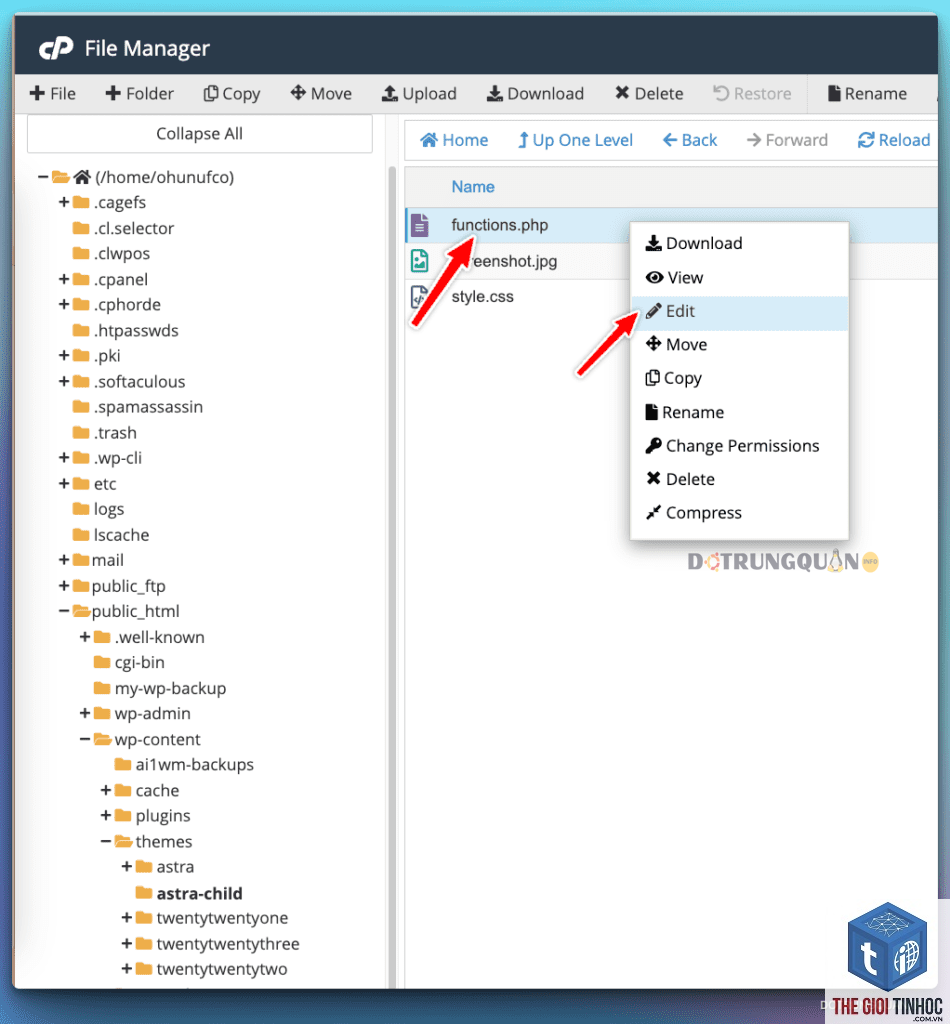Click the Download toolbar button
The width and height of the screenshot is (950, 1024).
pyautogui.click(x=535, y=93)
